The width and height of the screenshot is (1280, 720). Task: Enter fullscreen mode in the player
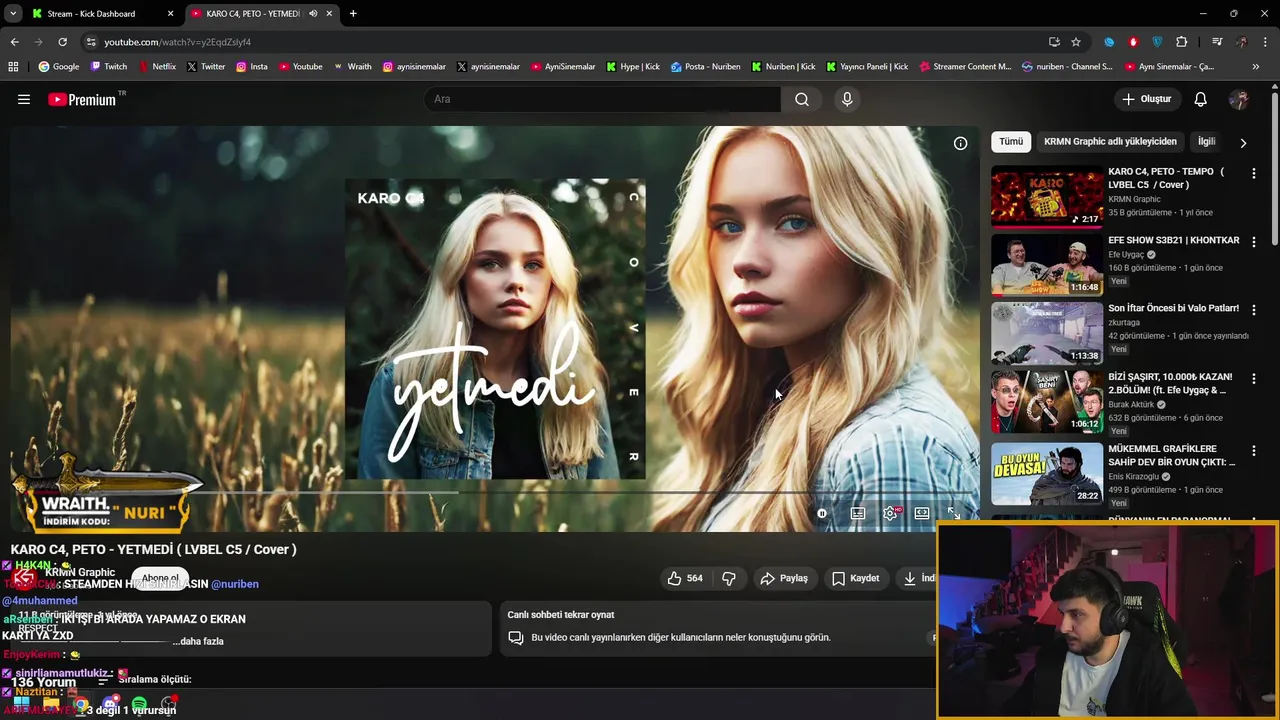954,513
